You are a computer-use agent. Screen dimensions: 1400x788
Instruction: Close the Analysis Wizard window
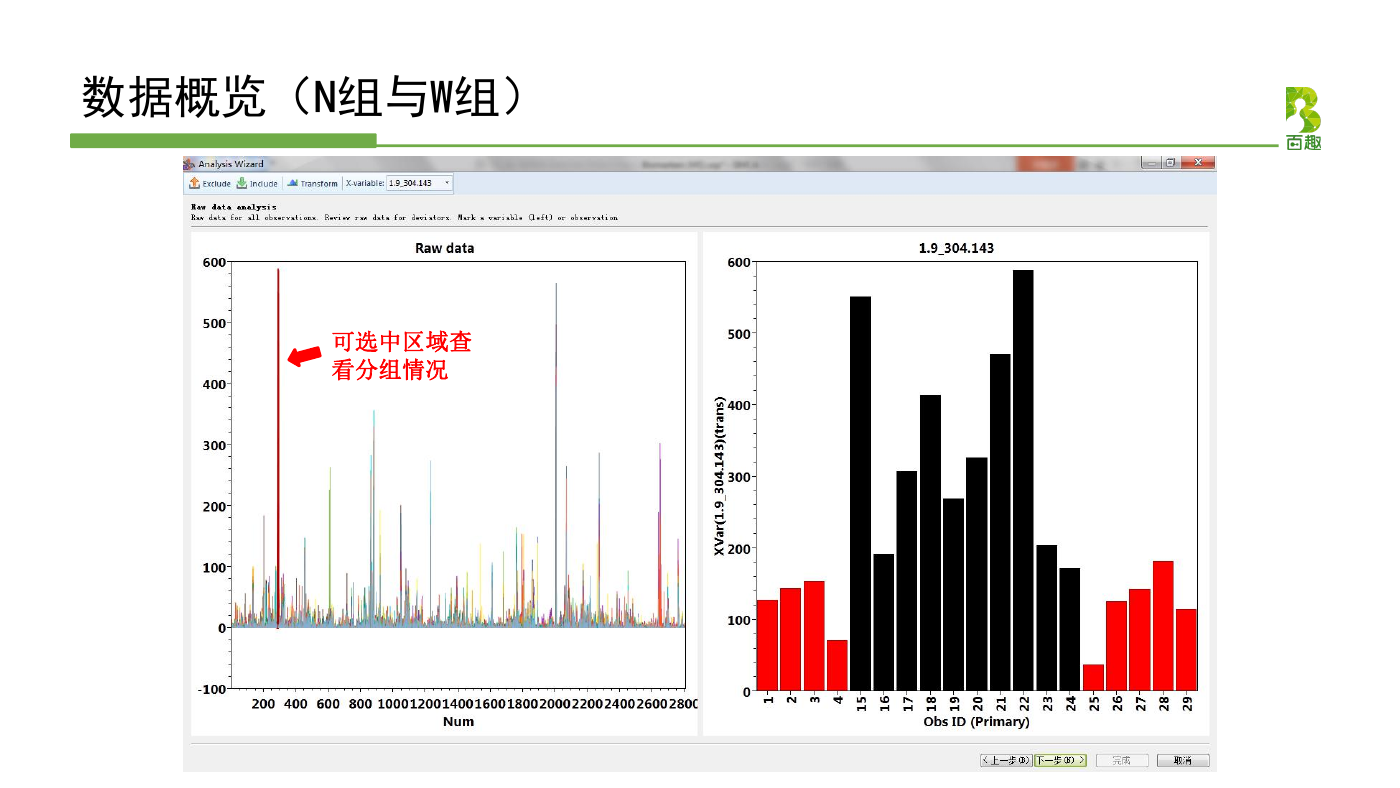click(x=1196, y=162)
